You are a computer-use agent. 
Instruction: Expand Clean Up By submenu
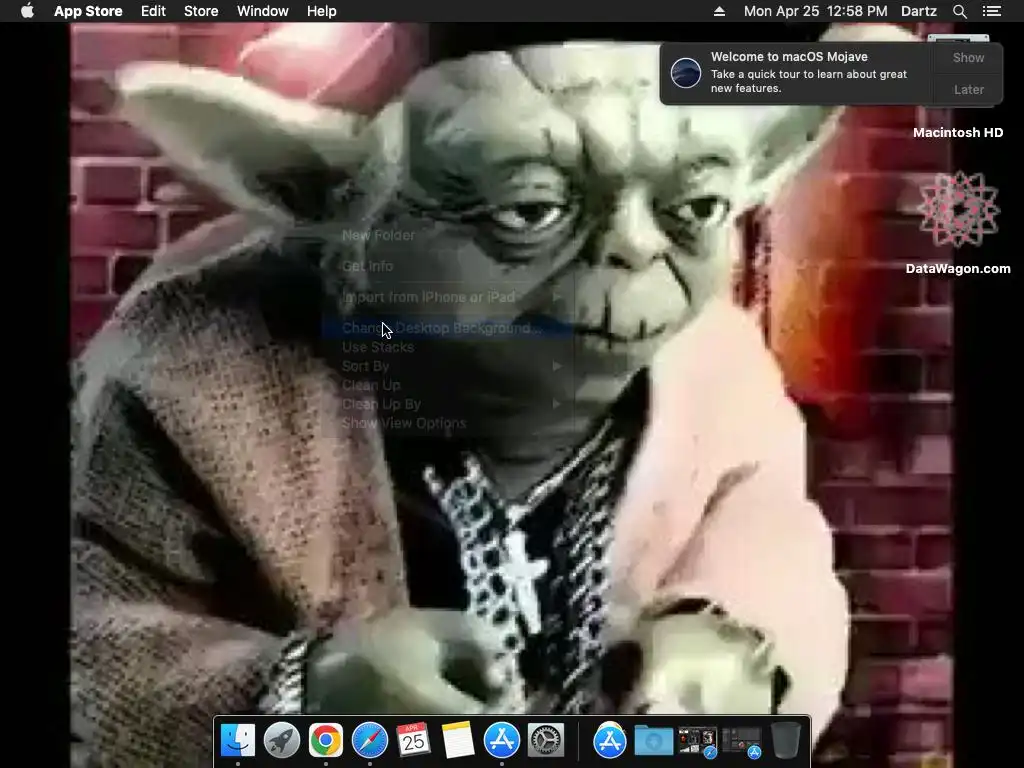(448, 404)
